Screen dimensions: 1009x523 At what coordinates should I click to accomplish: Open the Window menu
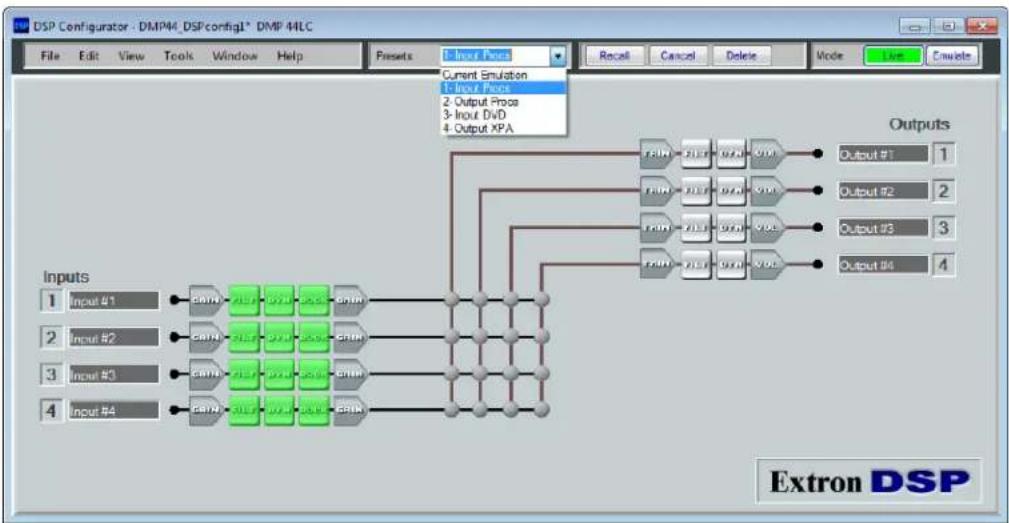(235, 56)
